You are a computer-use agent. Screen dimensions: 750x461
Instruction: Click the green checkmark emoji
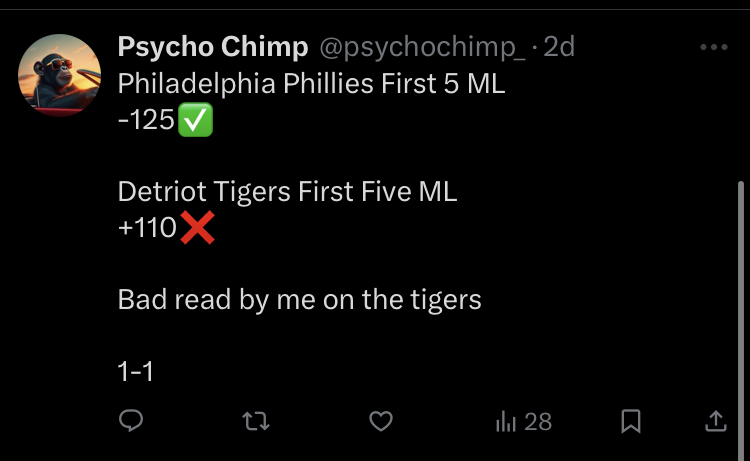pyautogui.click(x=197, y=124)
